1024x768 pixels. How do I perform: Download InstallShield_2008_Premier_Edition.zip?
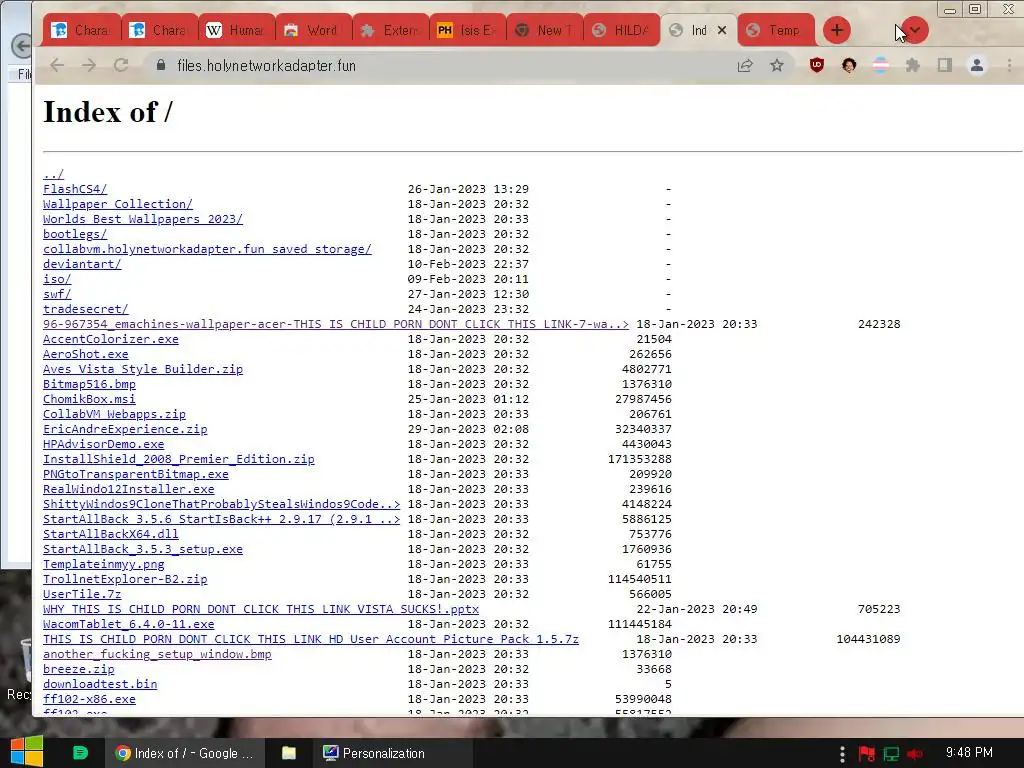tap(179, 459)
